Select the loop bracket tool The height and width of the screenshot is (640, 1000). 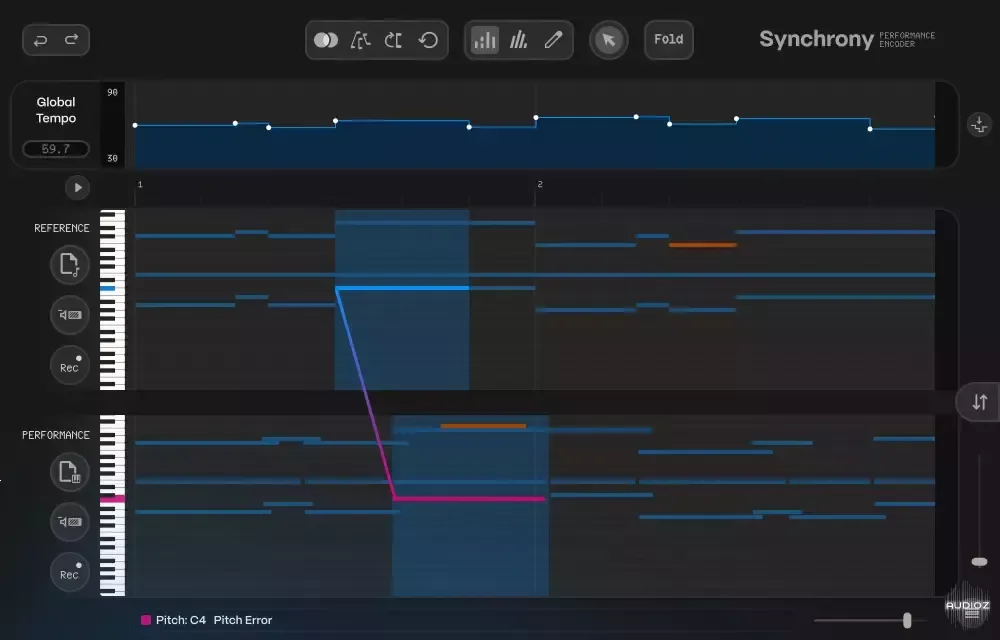point(393,41)
